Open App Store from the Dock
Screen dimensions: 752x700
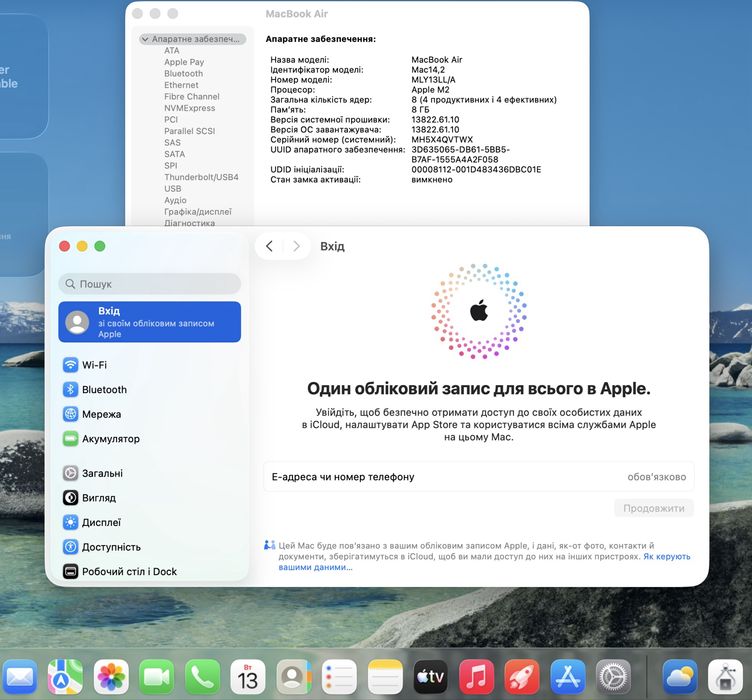[568, 677]
